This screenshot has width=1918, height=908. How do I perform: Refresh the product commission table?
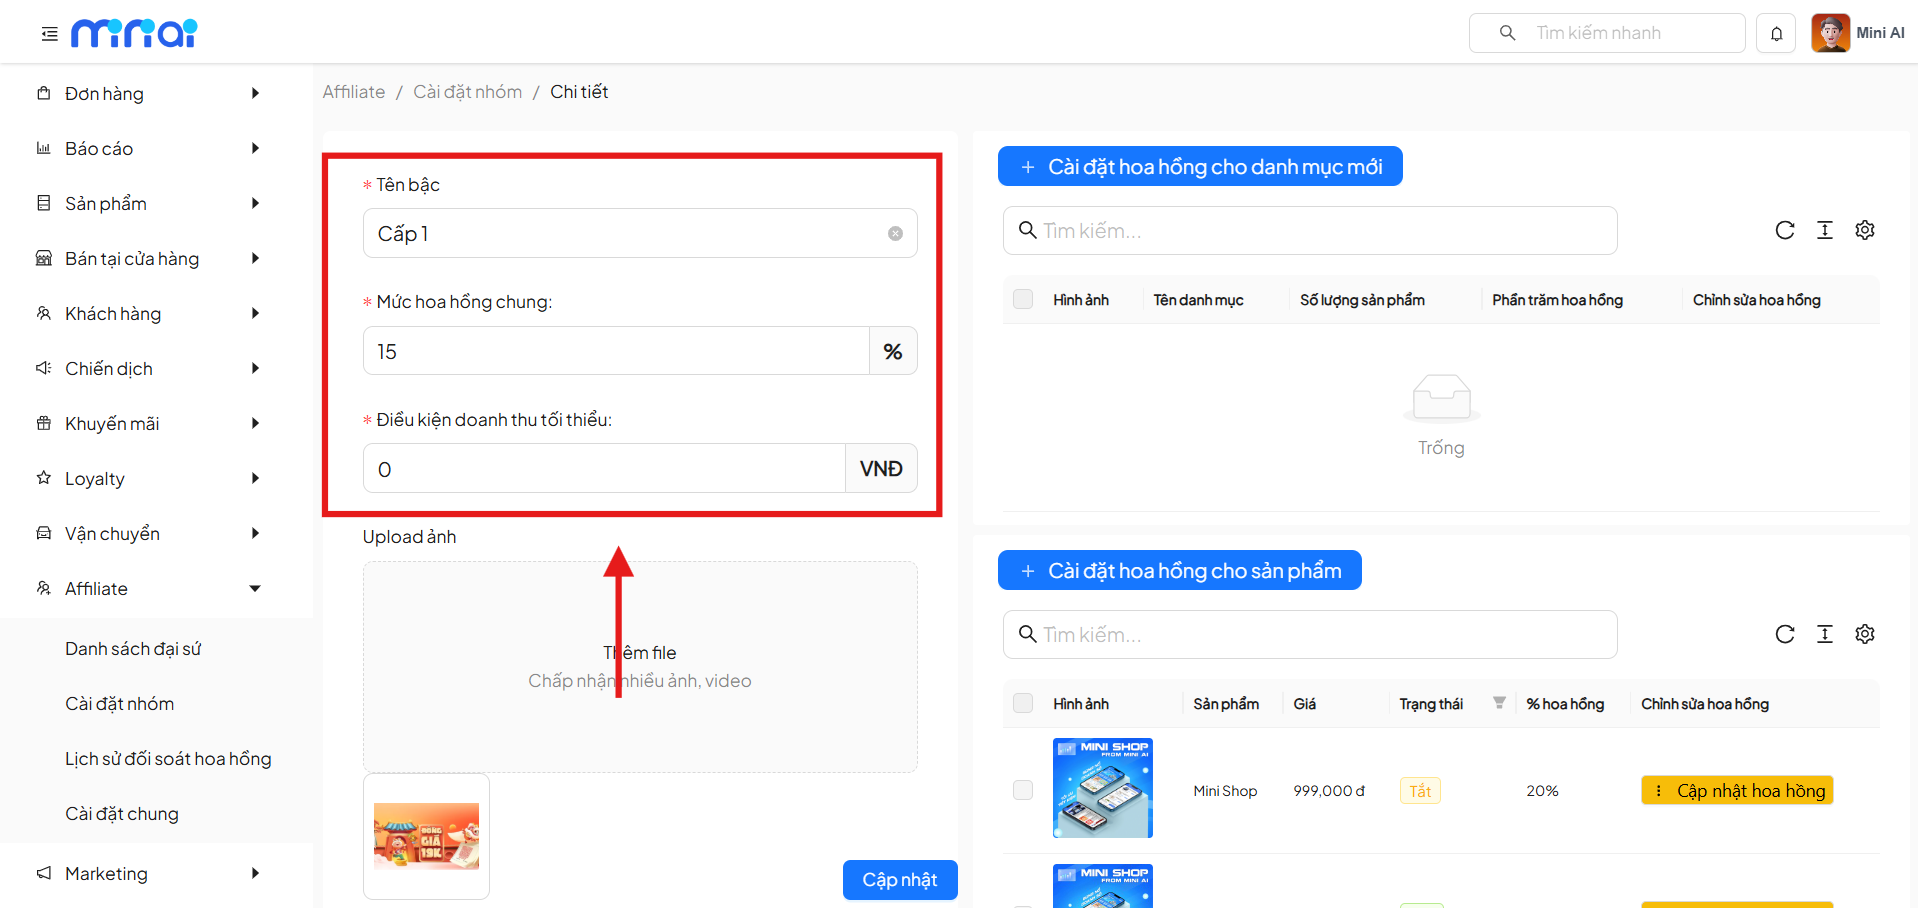click(x=1784, y=635)
